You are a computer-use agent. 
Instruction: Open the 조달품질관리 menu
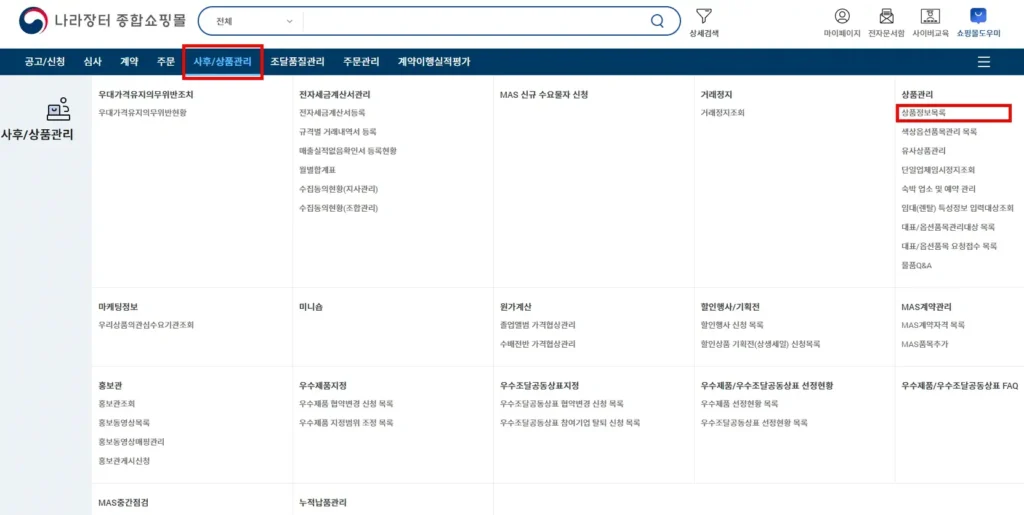coord(297,62)
